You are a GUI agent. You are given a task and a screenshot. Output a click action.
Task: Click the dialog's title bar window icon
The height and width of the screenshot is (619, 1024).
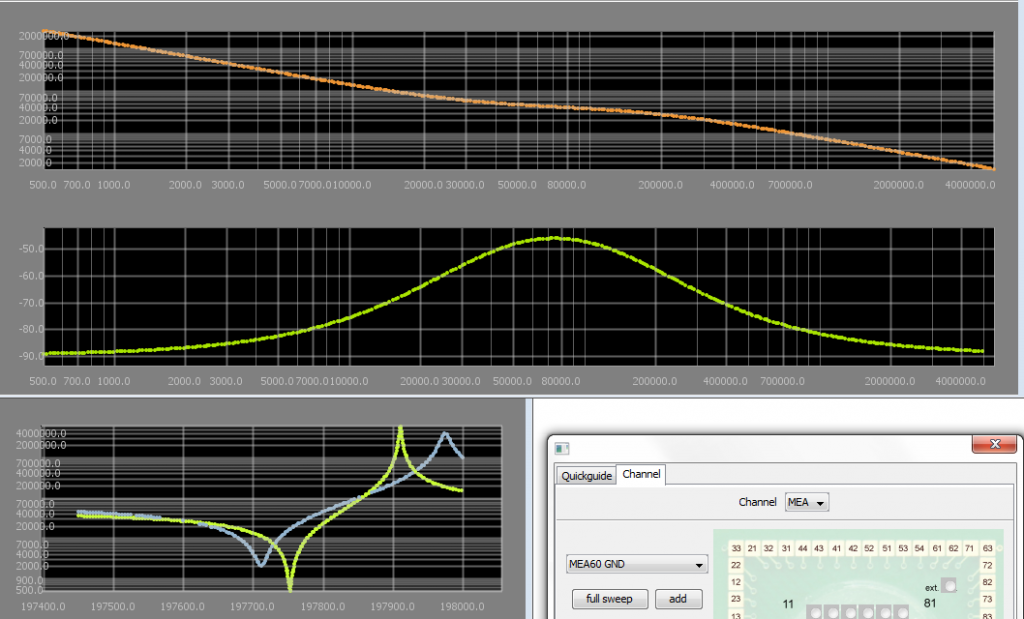click(562, 447)
